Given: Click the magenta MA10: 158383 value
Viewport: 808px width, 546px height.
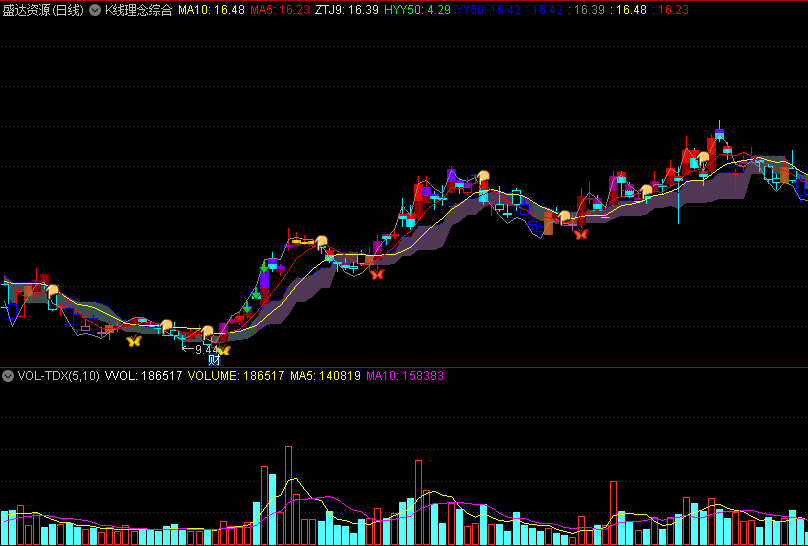Looking at the screenshot, I should pyautogui.click(x=405, y=376).
